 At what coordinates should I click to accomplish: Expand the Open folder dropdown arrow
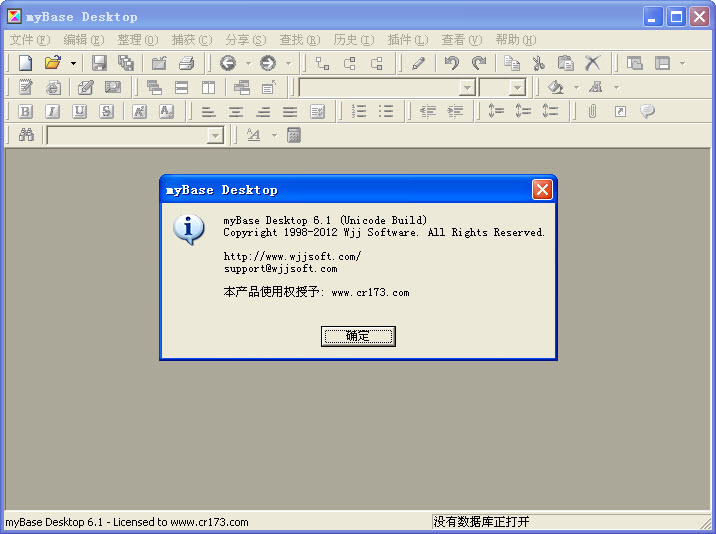(x=74, y=63)
